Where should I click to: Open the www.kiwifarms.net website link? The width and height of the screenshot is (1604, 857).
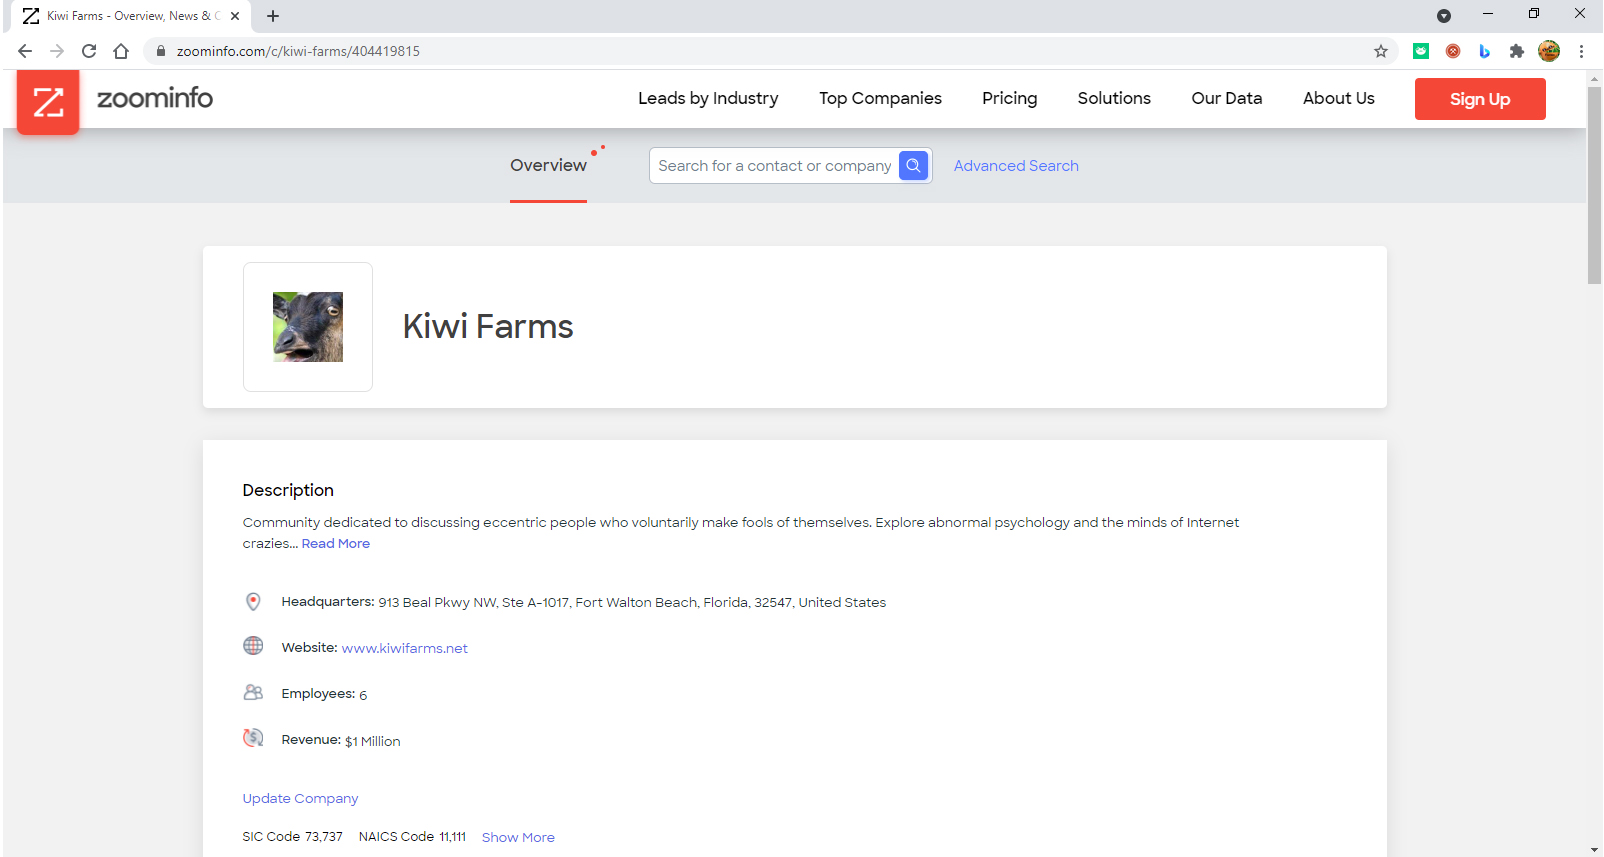[x=405, y=648]
